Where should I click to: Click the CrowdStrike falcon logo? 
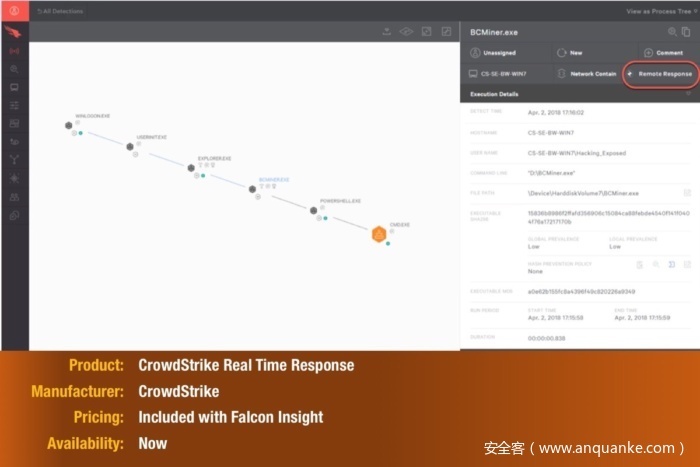[13, 32]
